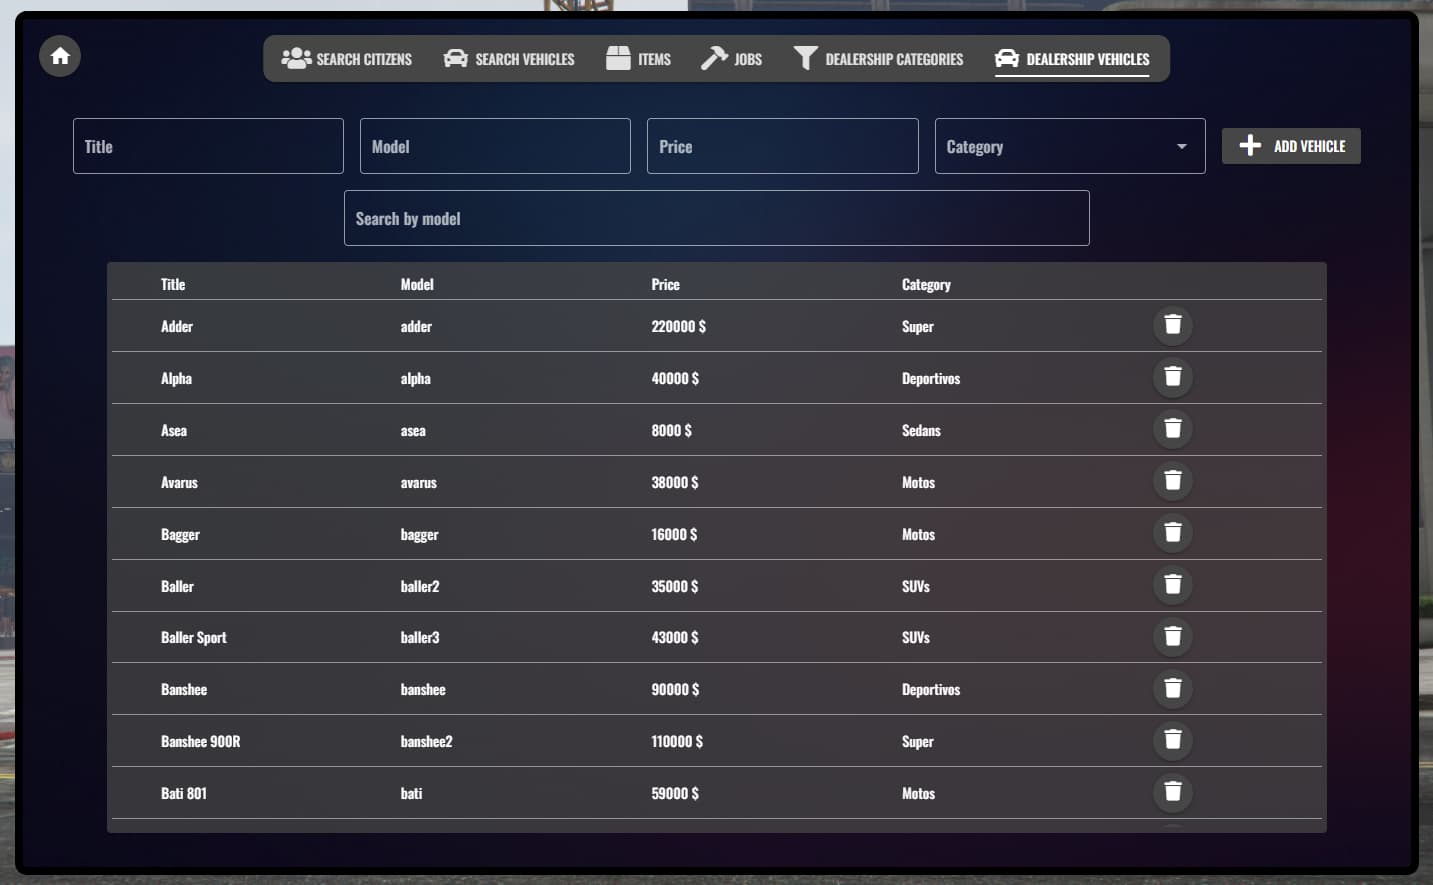Viewport: 1433px width, 885px height.
Task: Select the baller2 model cell
Action: [x=420, y=586]
